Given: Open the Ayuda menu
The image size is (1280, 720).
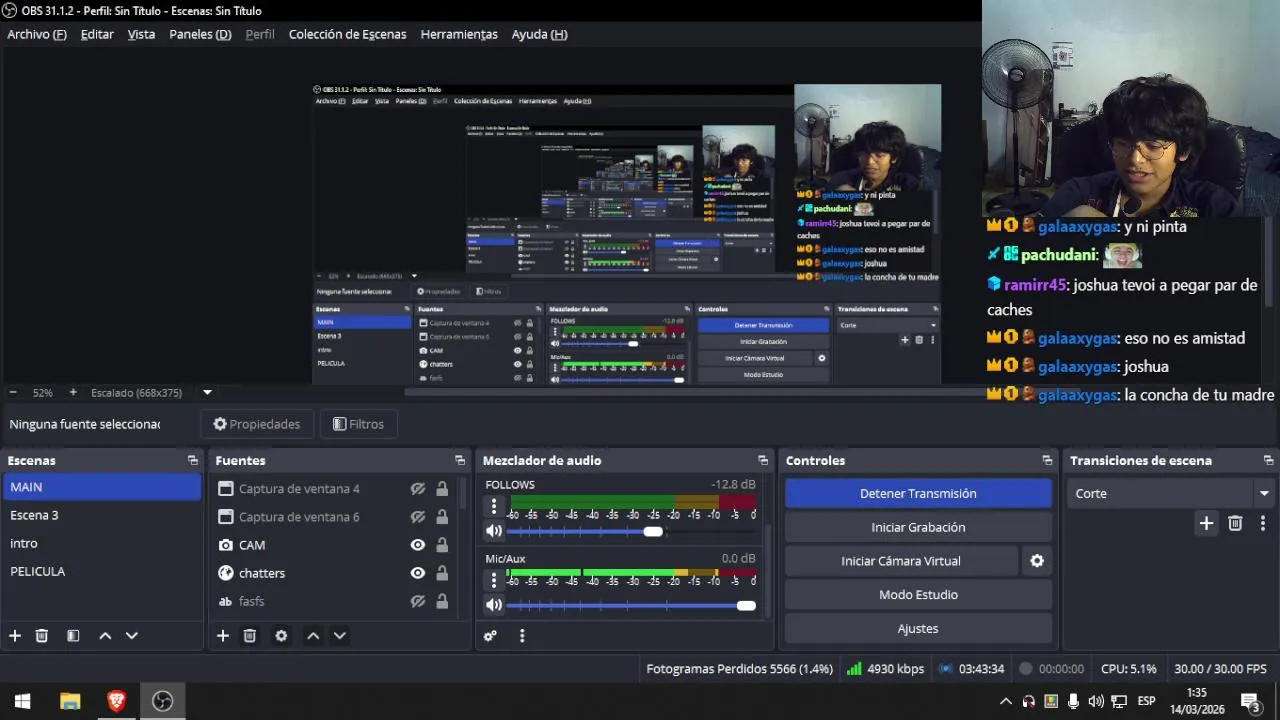Looking at the screenshot, I should [x=540, y=34].
